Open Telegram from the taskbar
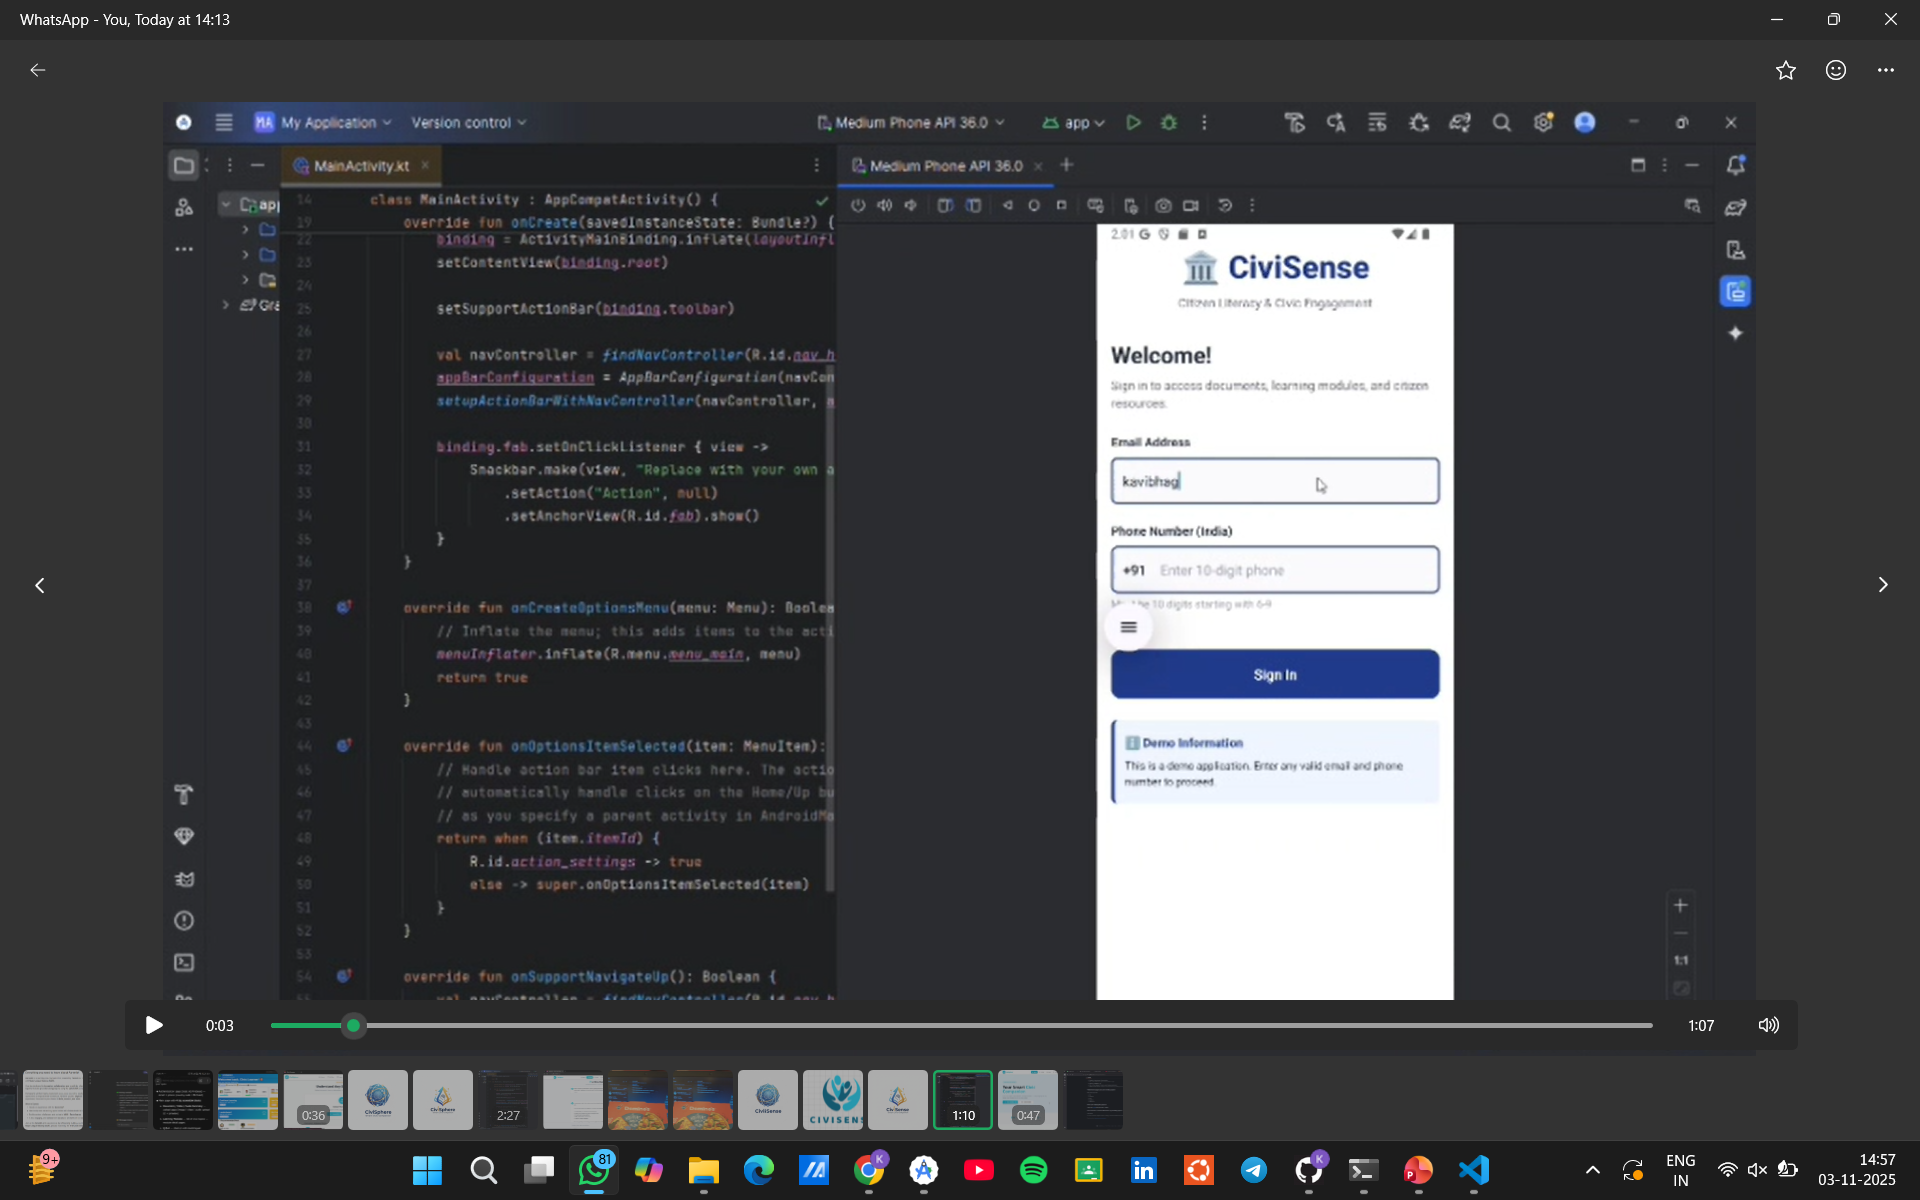Viewport: 1920px width, 1200px height. [x=1253, y=1170]
